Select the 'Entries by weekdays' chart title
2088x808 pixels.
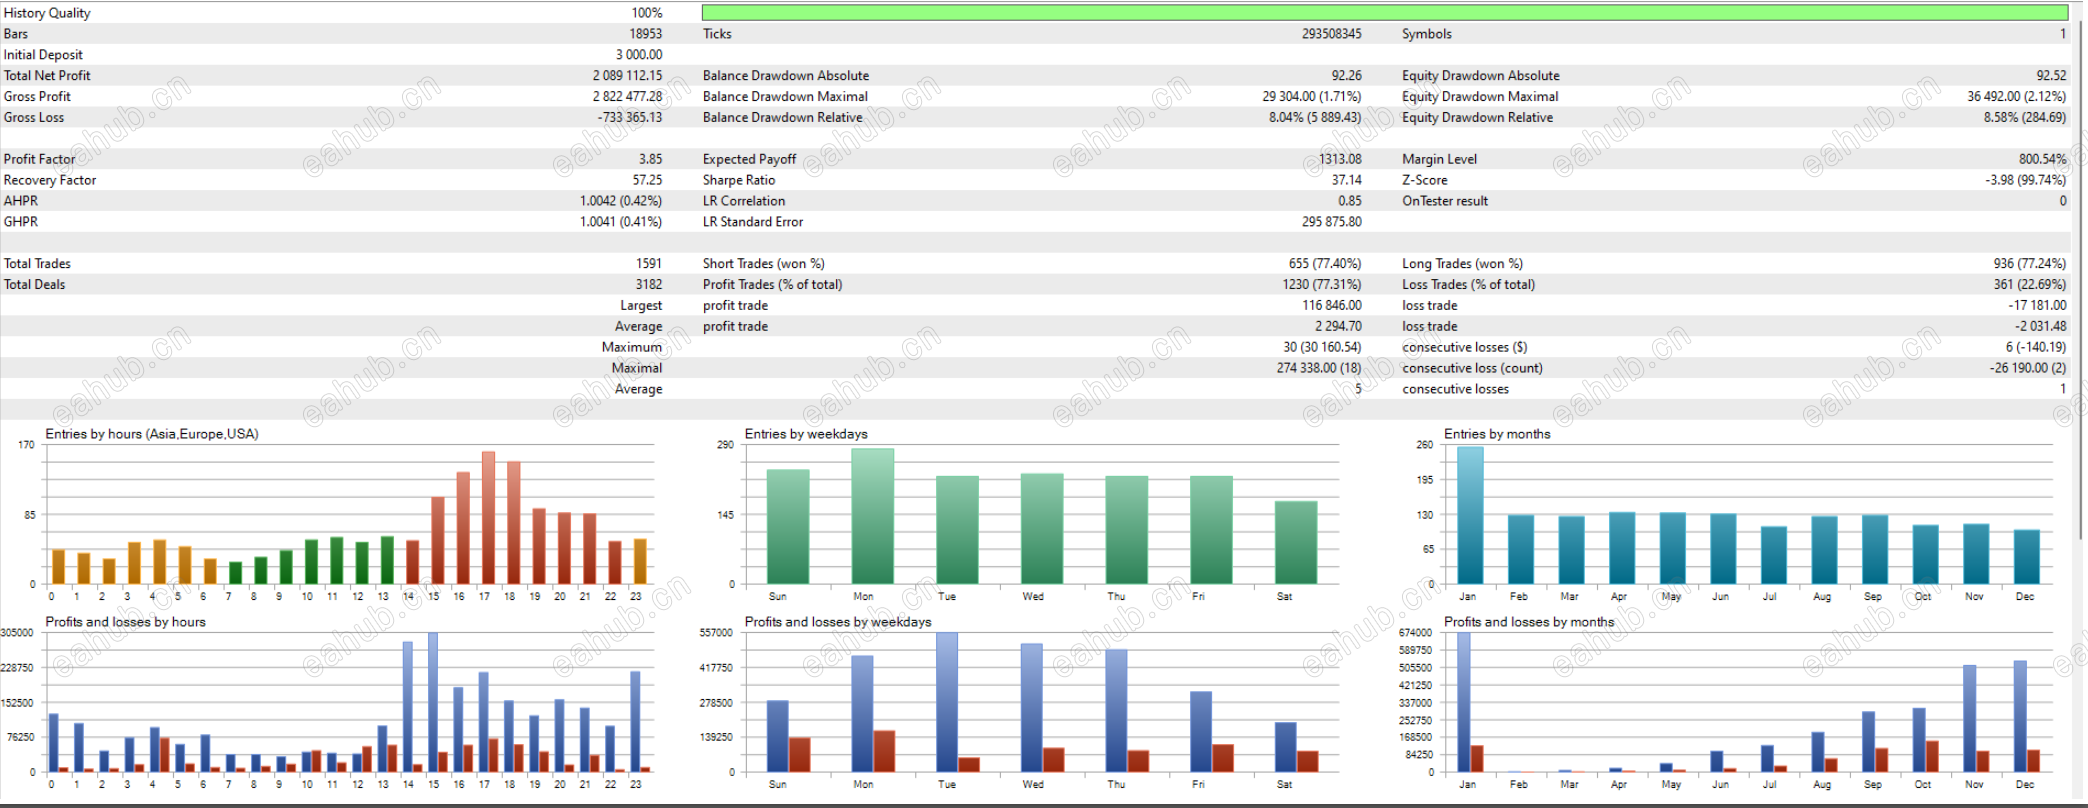click(x=806, y=434)
